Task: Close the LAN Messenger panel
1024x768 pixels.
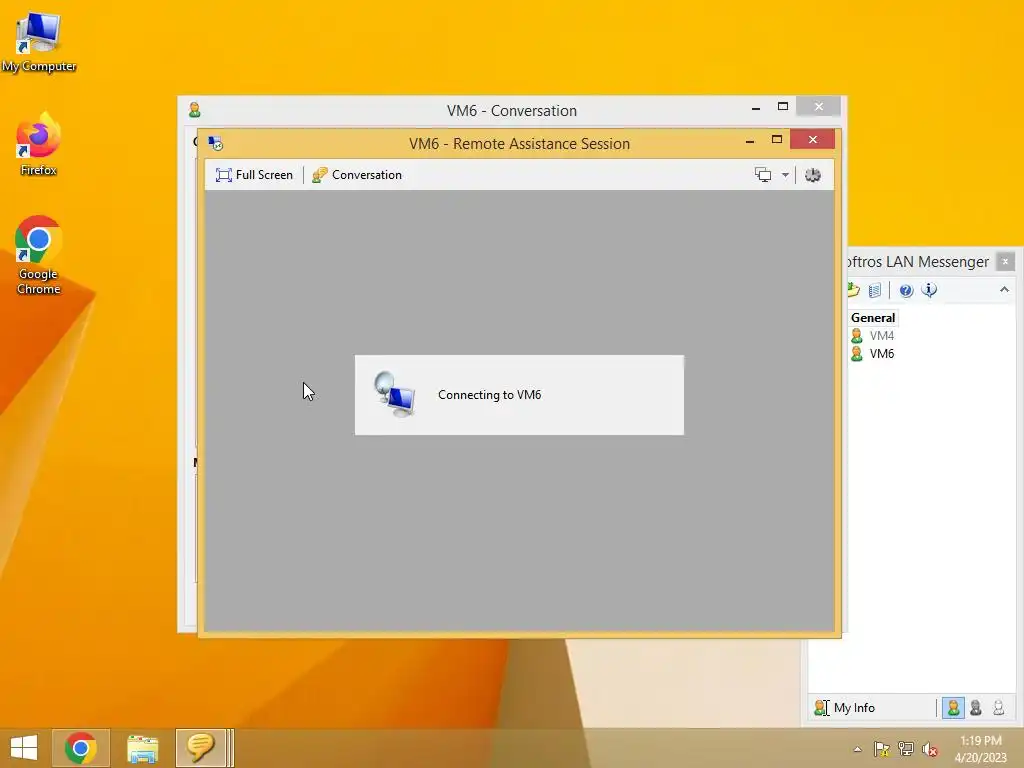Action: pyautogui.click(x=1005, y=261)
